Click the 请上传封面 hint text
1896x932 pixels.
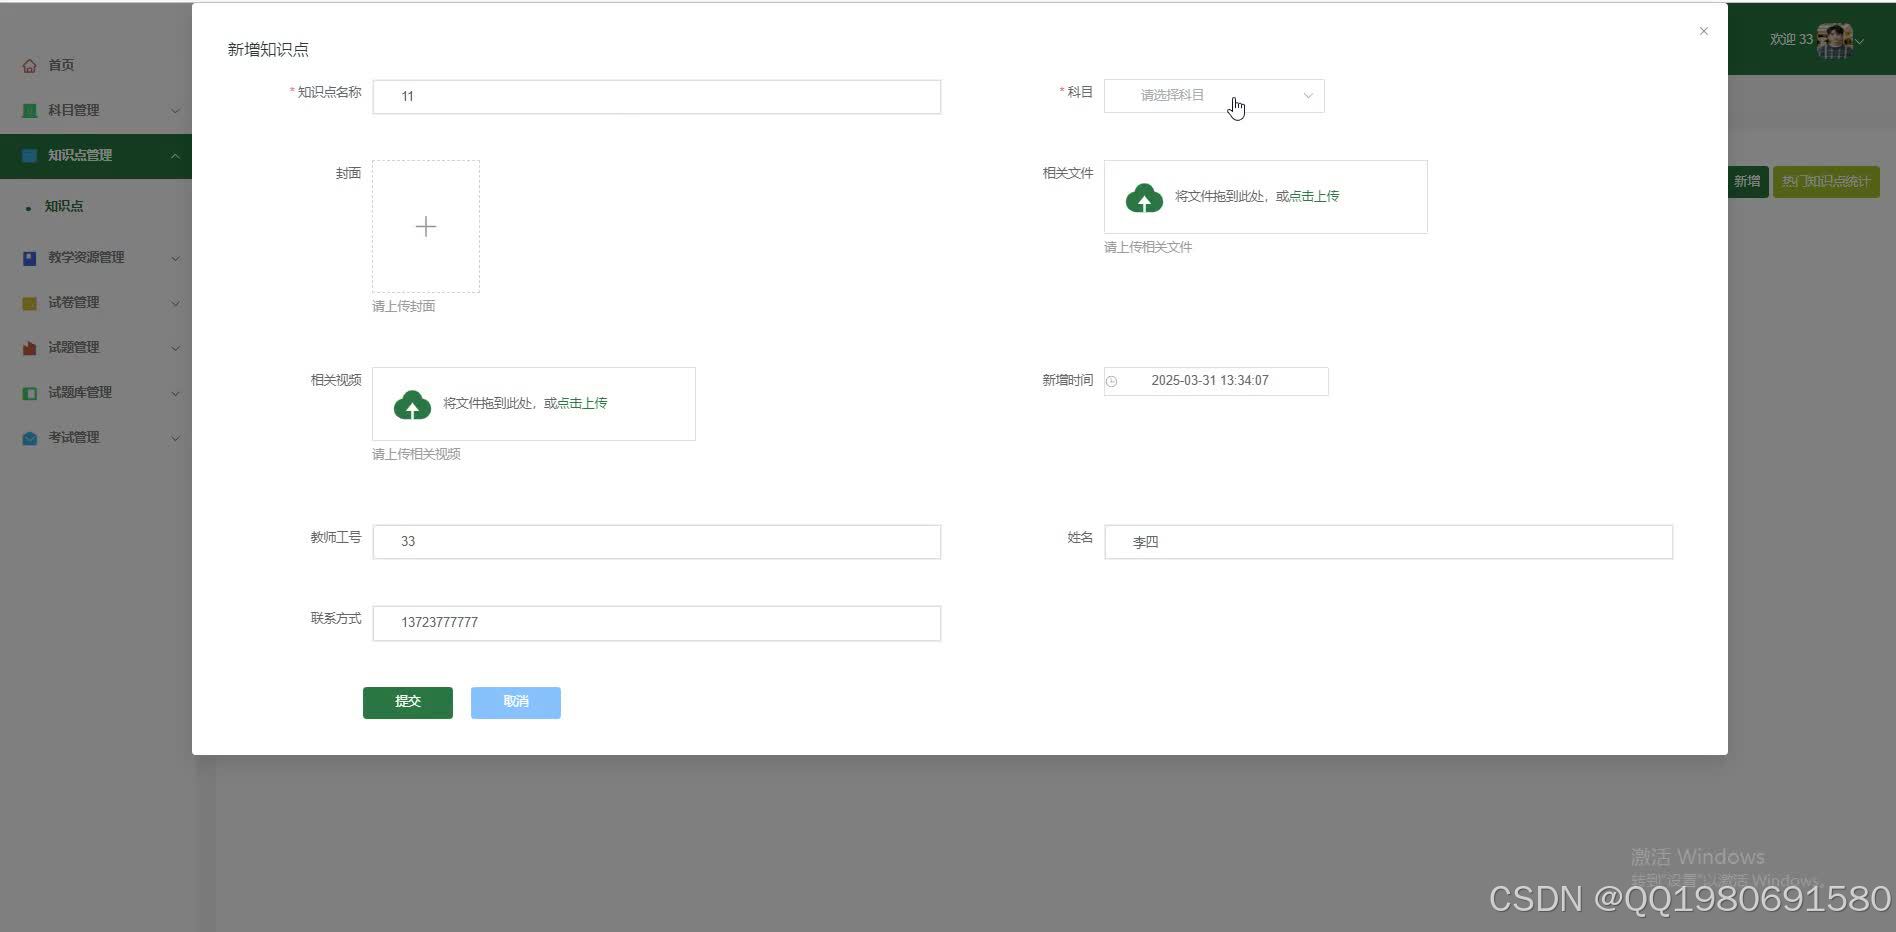pos(404,306)
